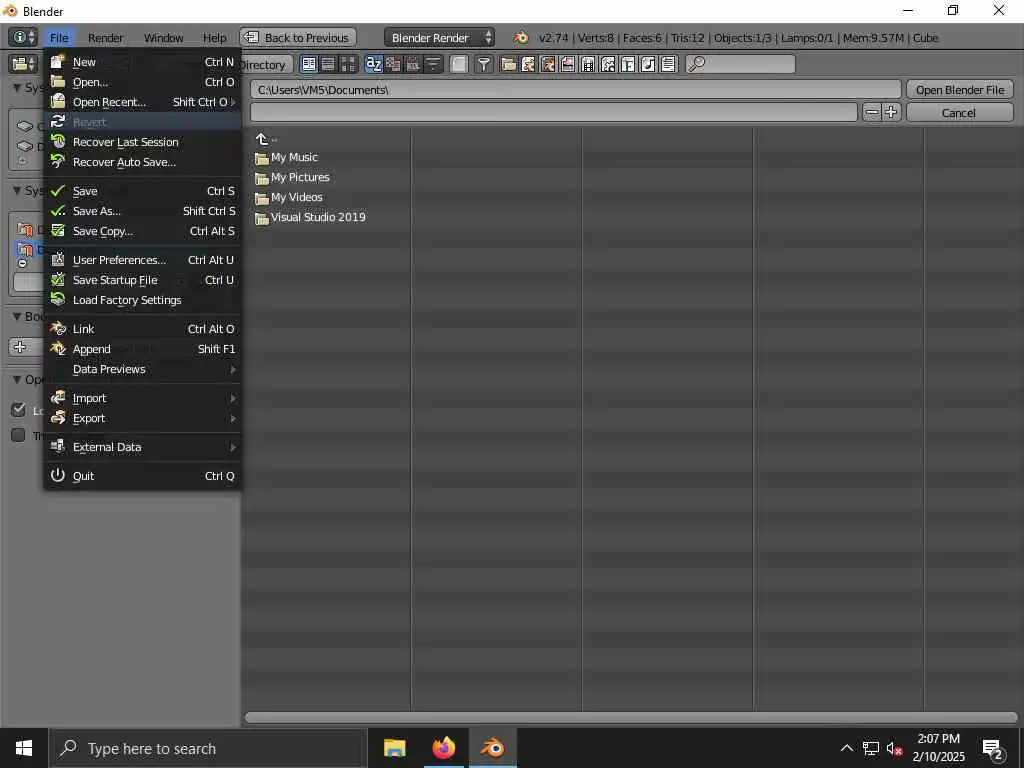This screenshot has height=768, width=1024.
Task: Click the Load Factory Settings icon
Action: point(58,300)
